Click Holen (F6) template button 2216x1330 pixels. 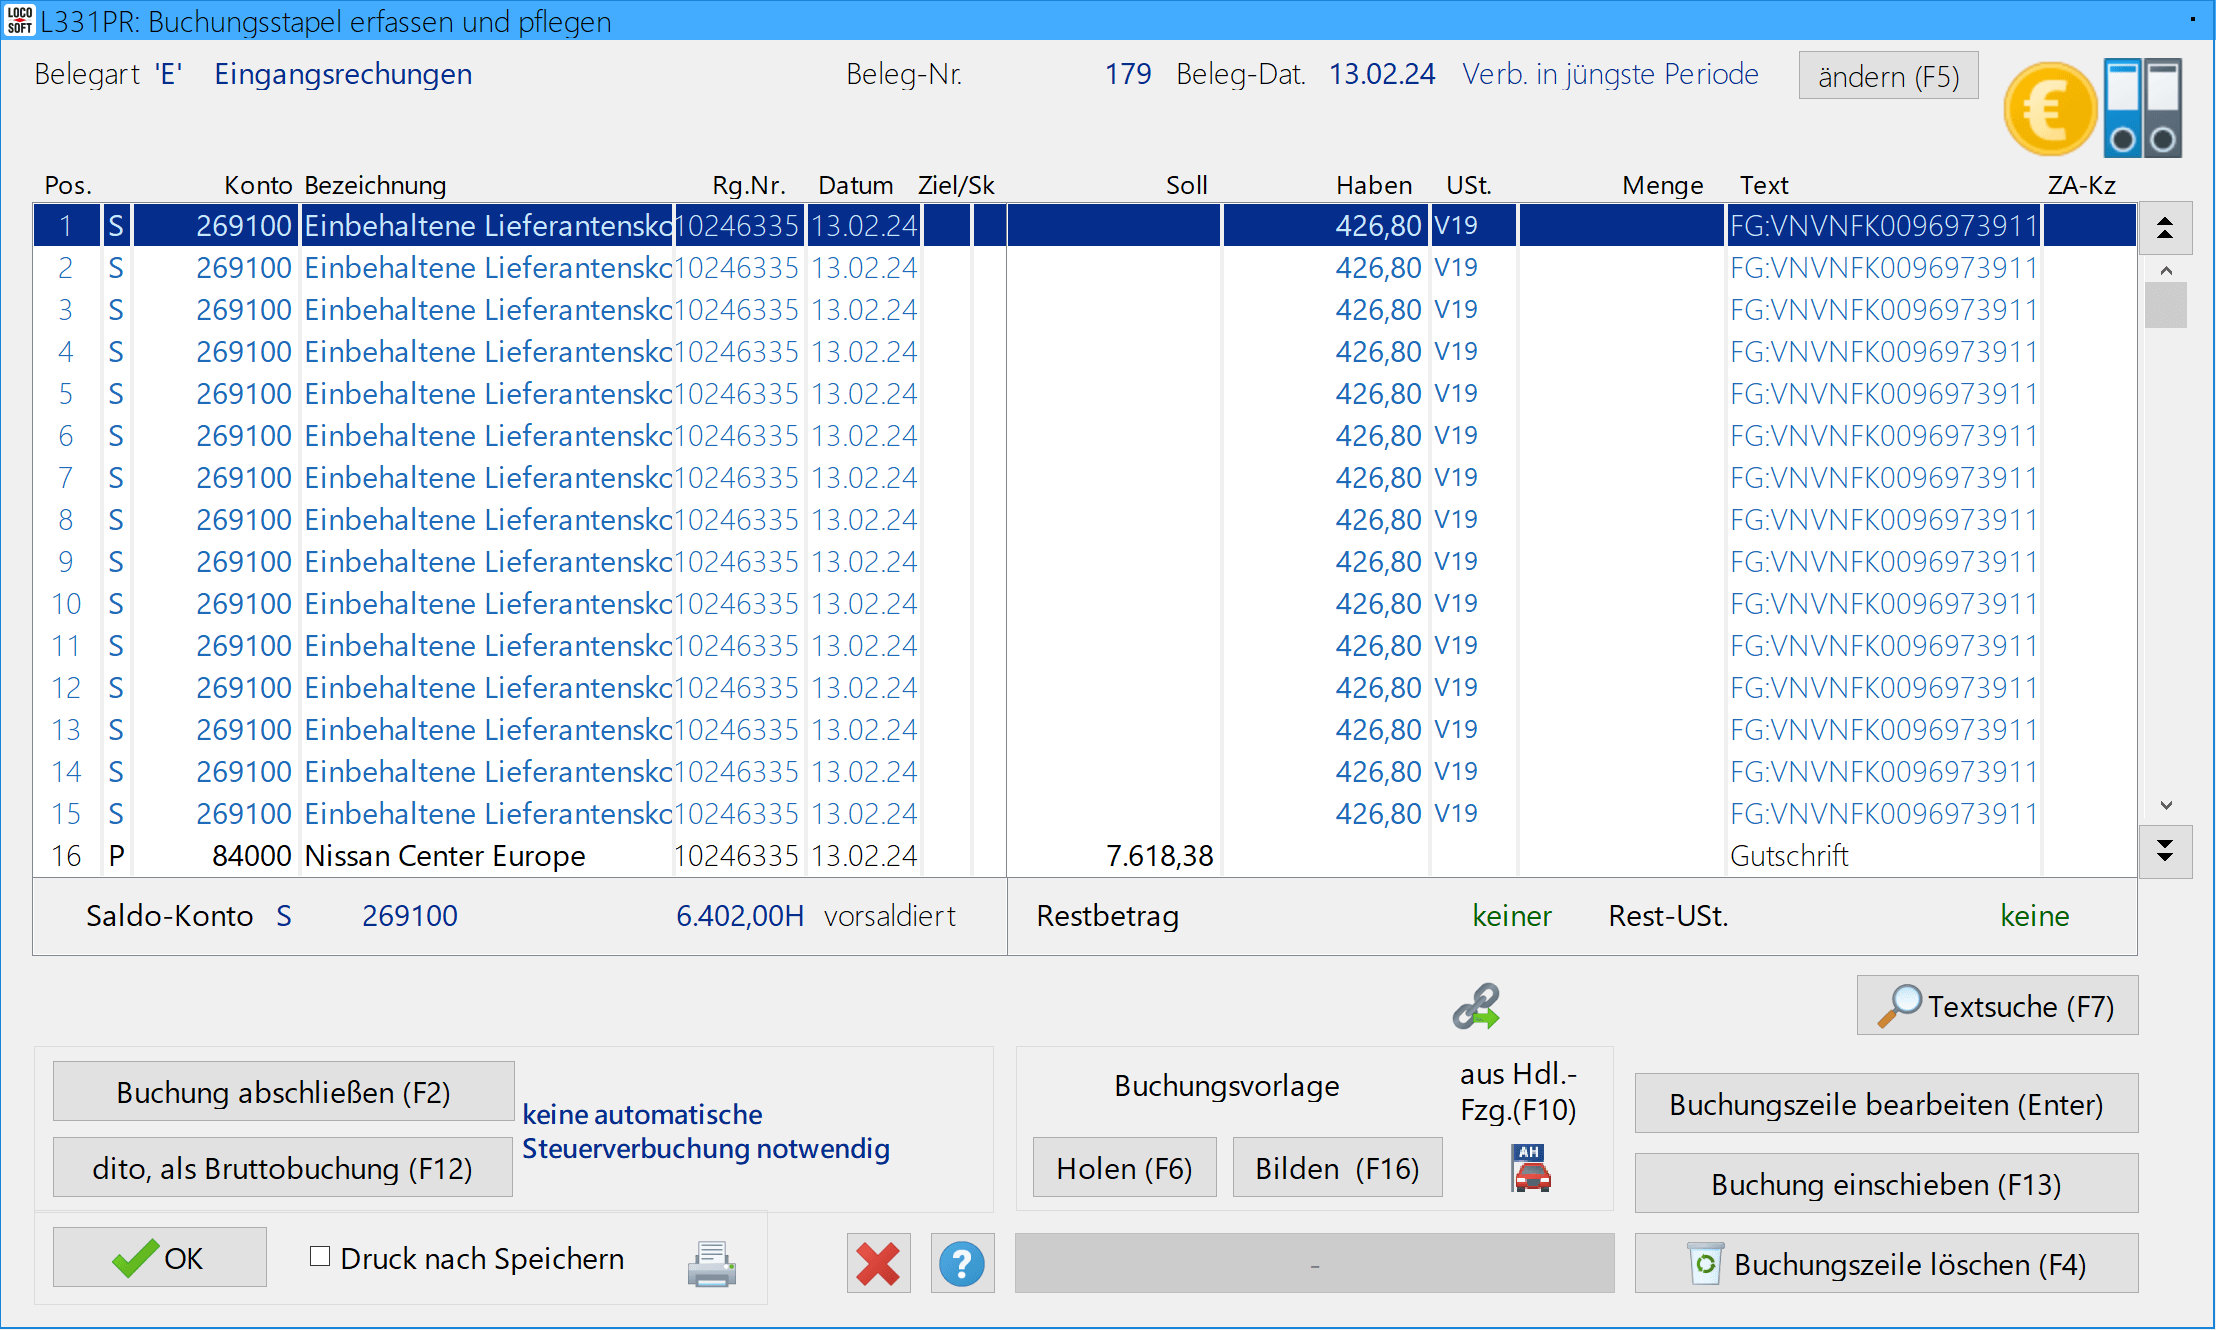click(1124, 1168)
